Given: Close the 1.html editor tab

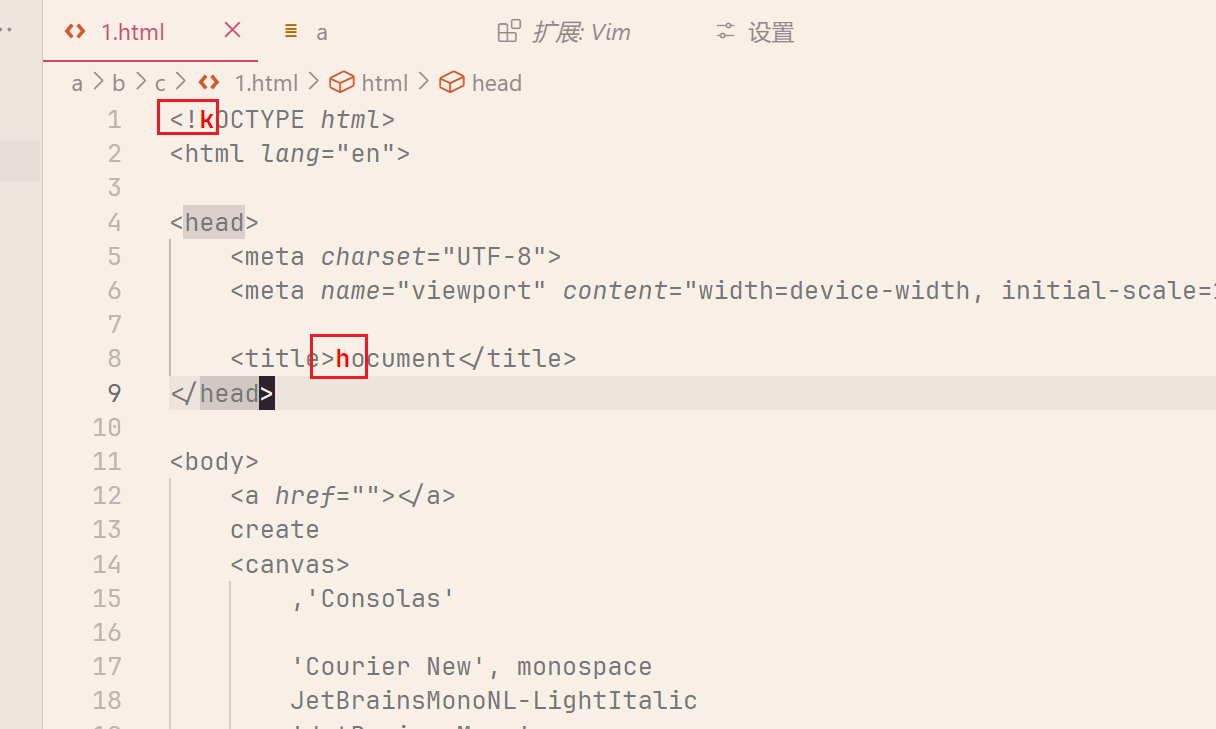Looking at the screenshot, I should point(233,30).
